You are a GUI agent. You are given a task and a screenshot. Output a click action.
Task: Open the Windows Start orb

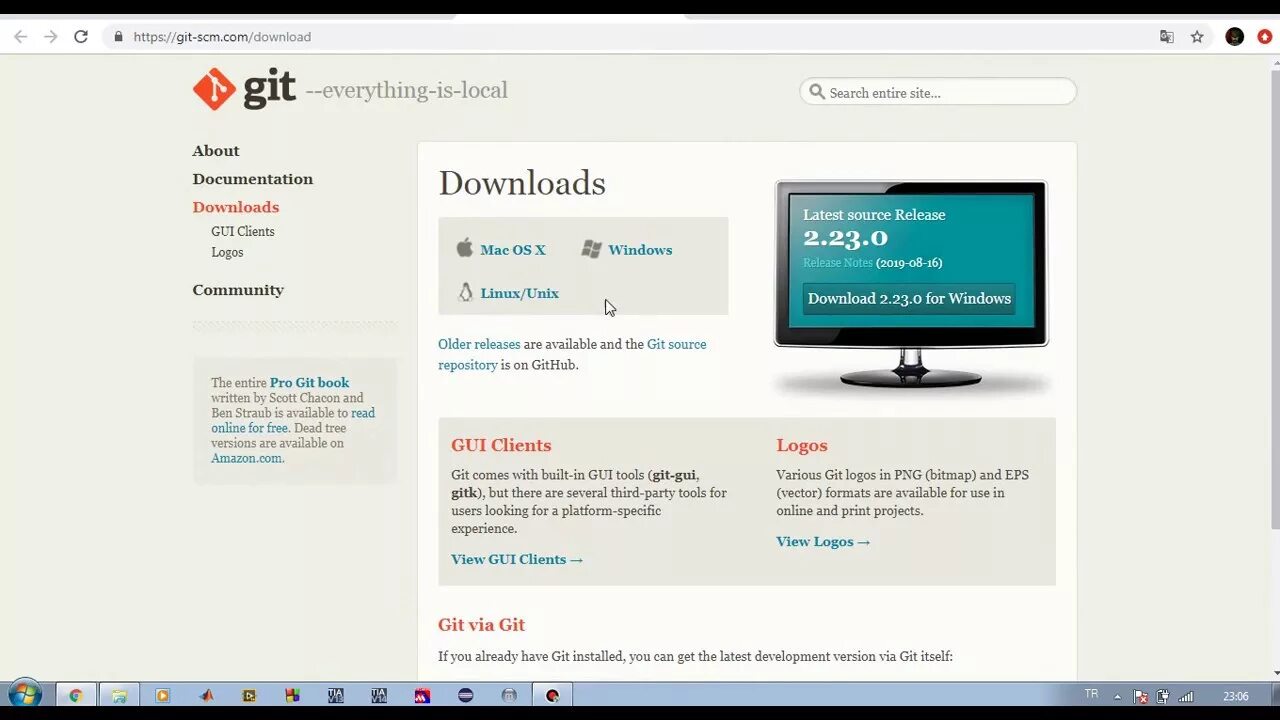pos(24,695)
